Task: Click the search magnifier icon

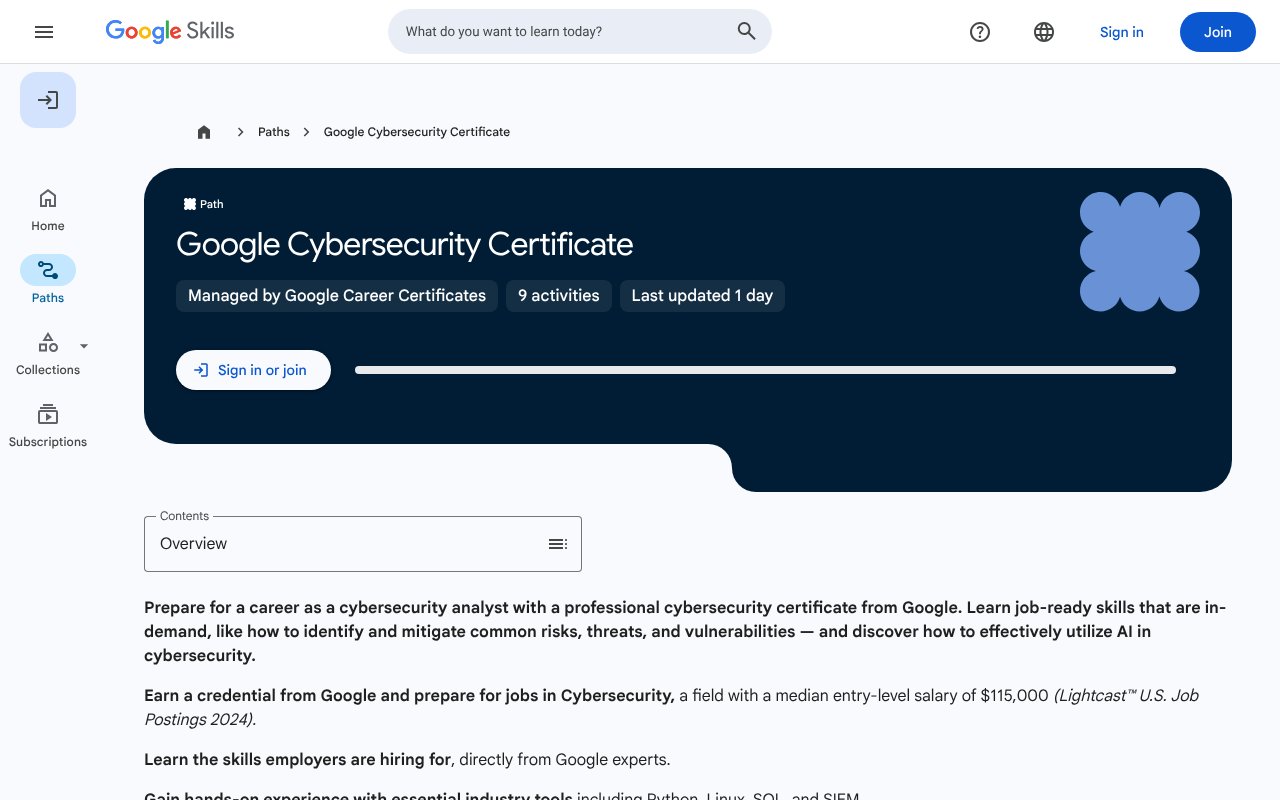Action: tap(746, 32)
